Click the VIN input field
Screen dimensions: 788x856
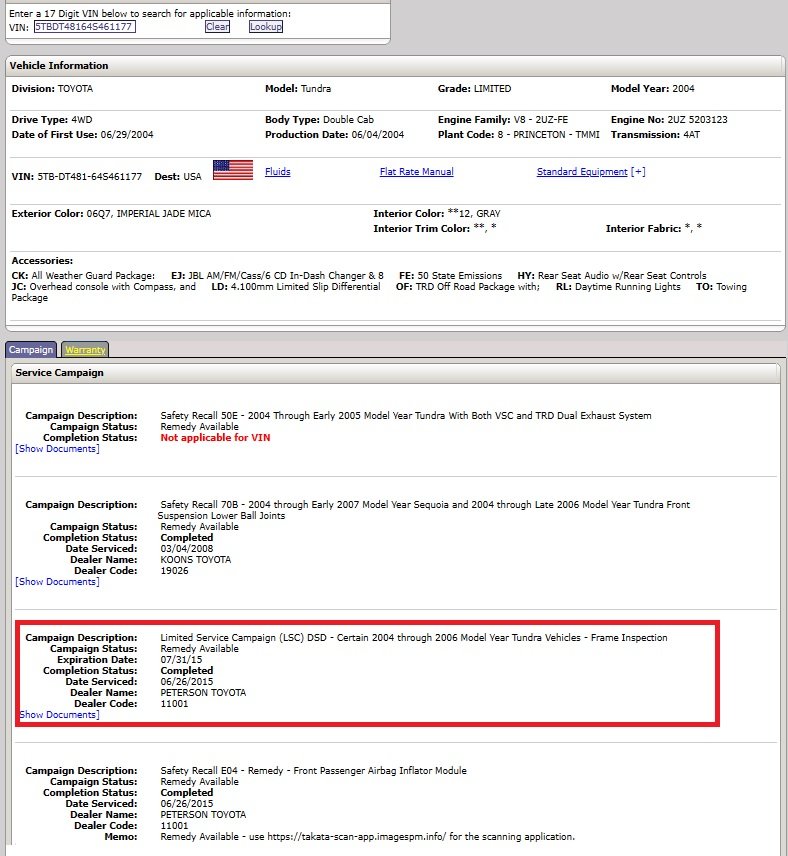(85, 27)
